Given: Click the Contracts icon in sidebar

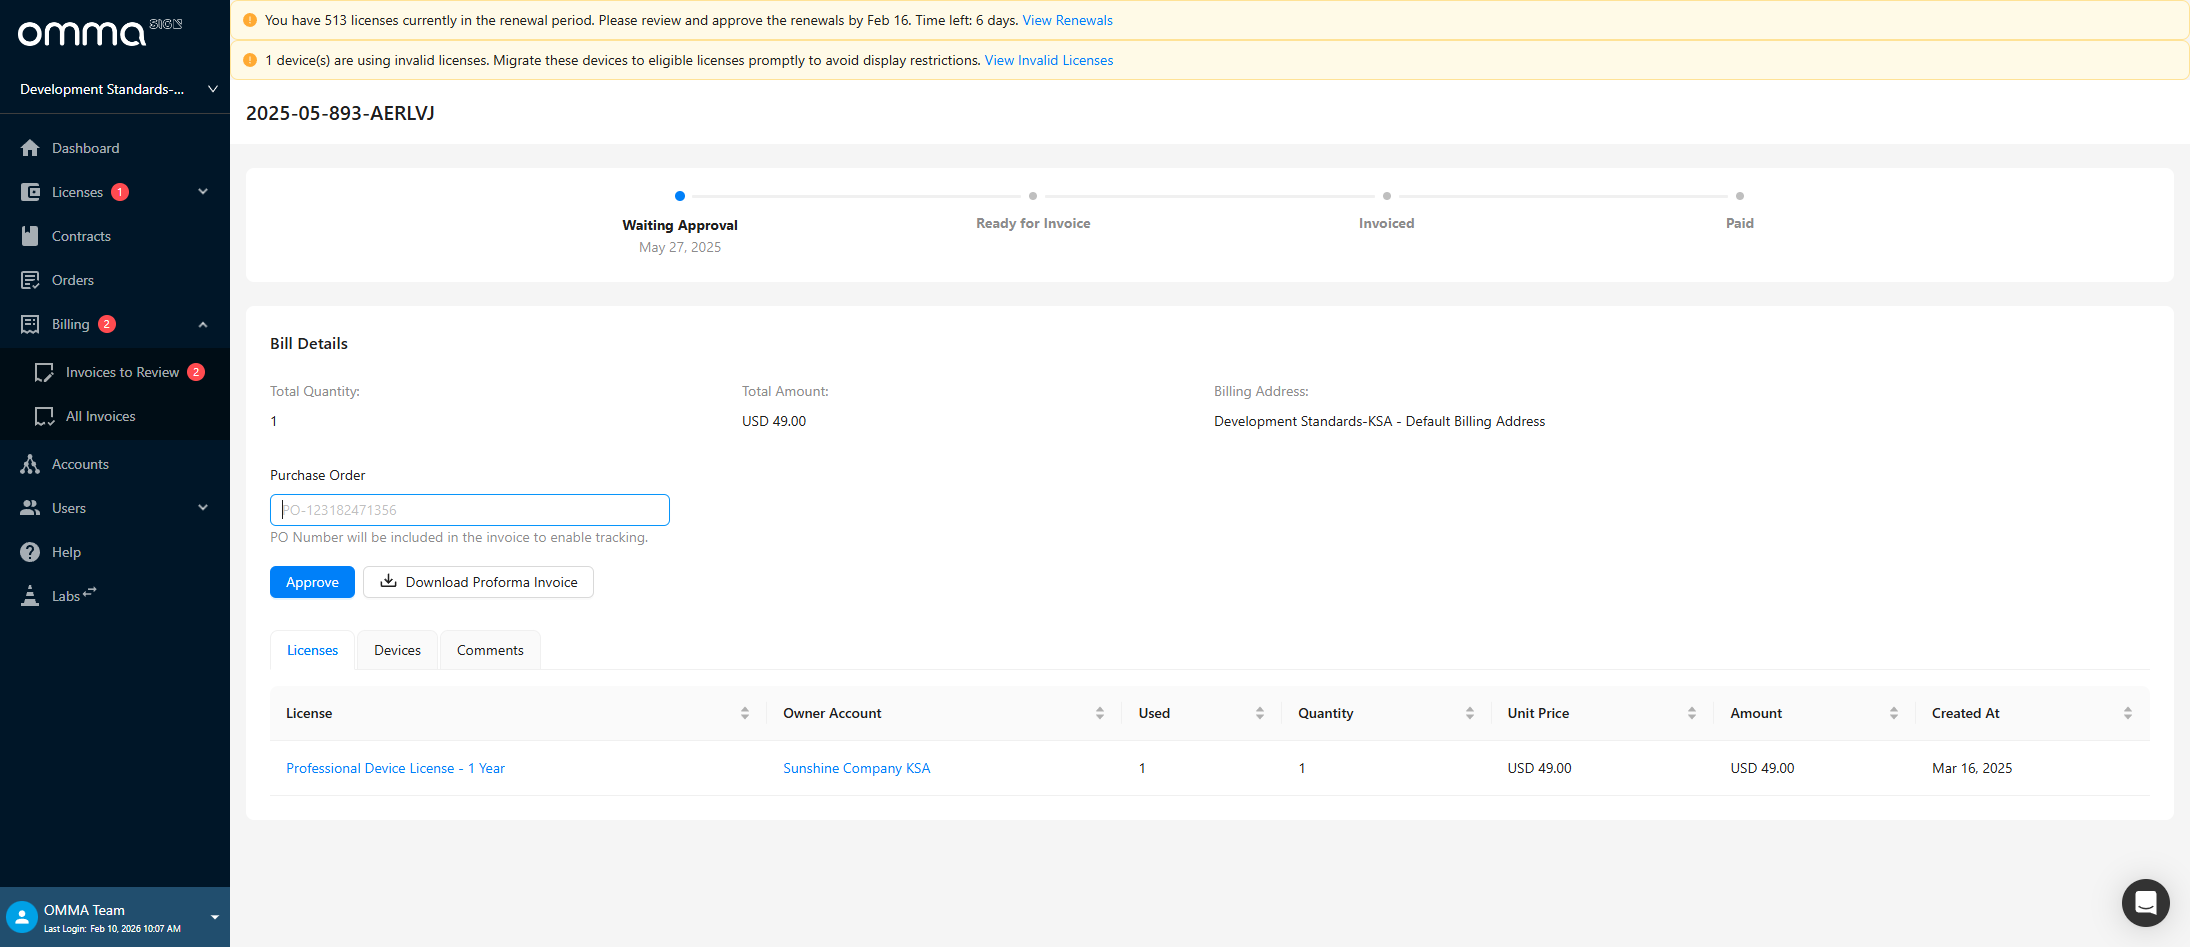Looking at the screenshot, I should click(x=30, y=236).
